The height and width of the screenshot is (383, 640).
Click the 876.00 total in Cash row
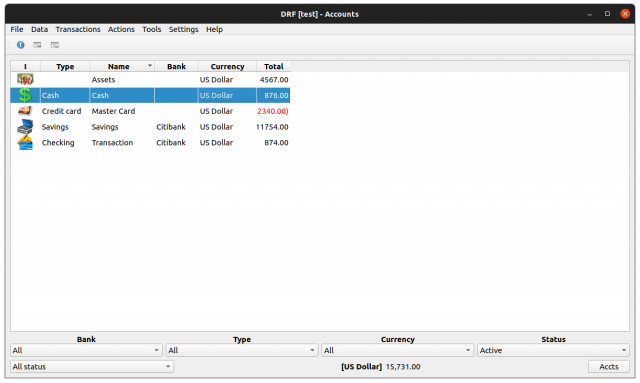[x=276, y=95]
